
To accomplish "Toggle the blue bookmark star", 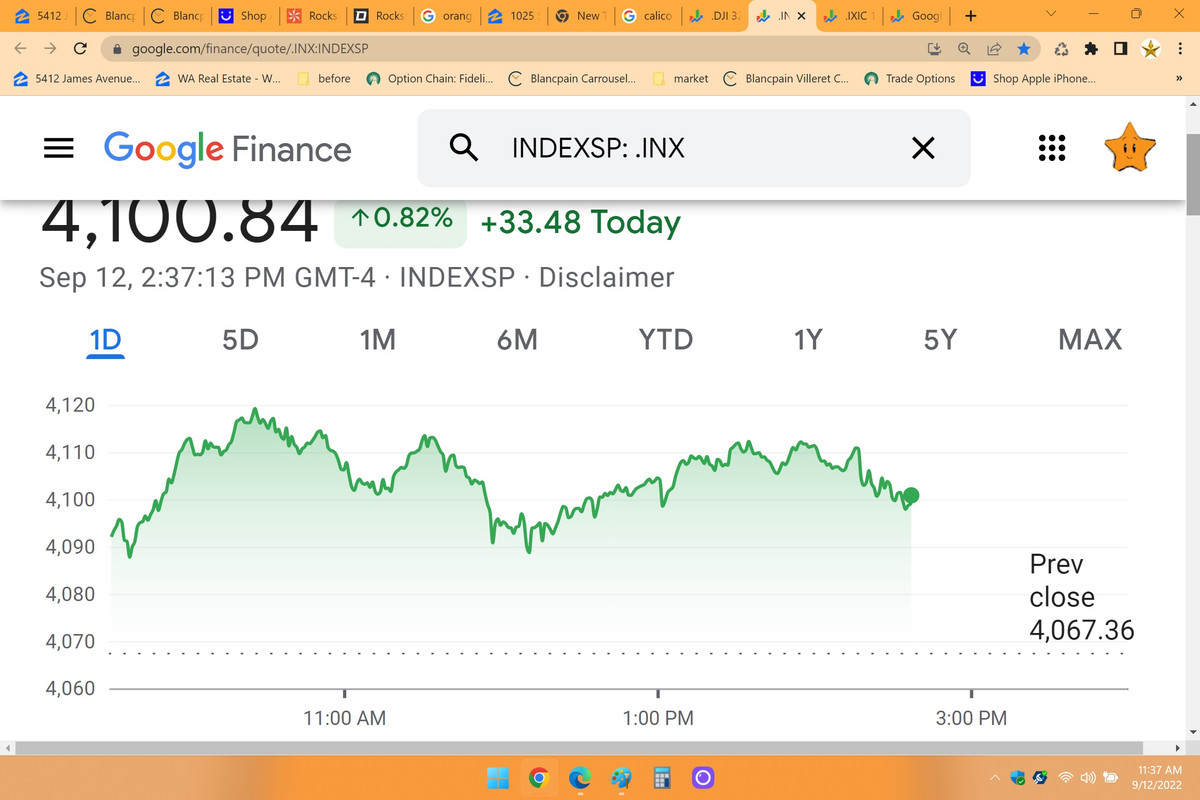I will [1023, 47].
